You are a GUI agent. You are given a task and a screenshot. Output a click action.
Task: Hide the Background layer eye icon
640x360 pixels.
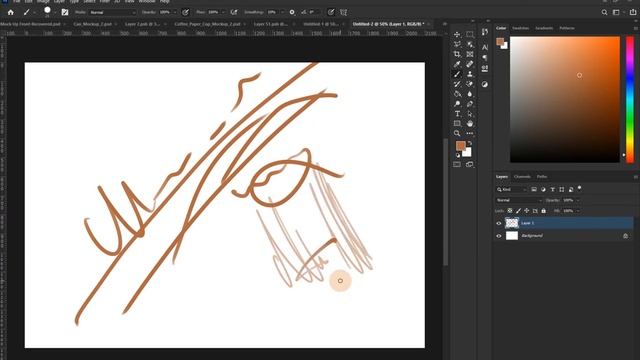tap(498, 236)
